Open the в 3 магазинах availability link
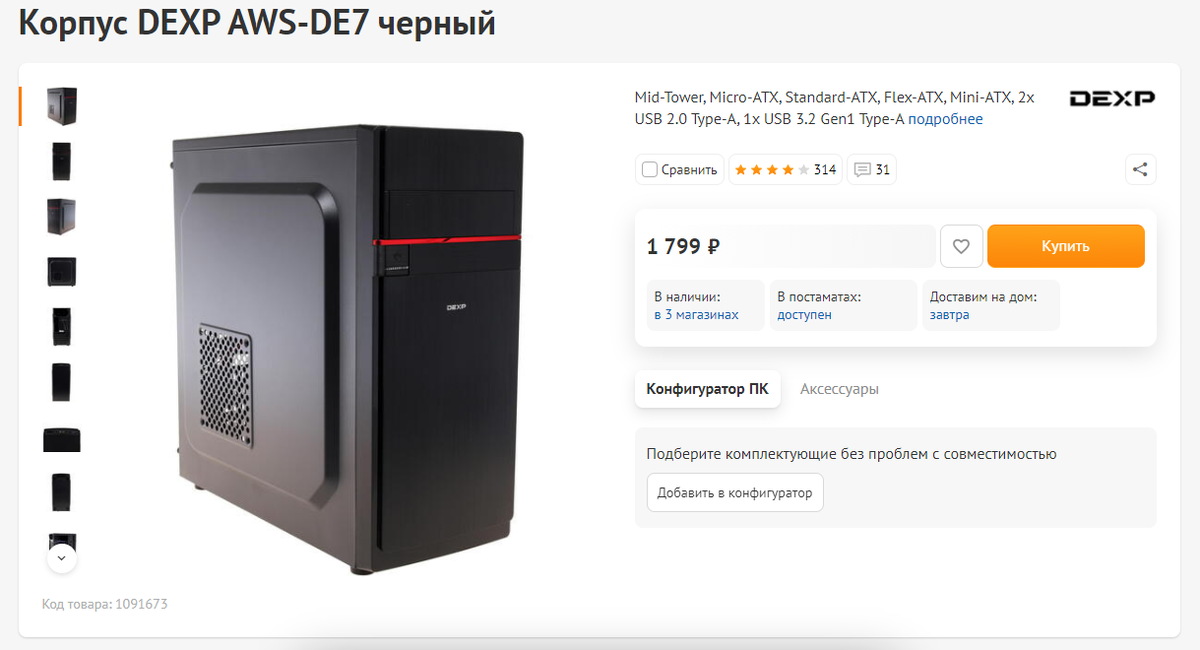Viewport: 1200px width, 650px height. coord(696,314)
